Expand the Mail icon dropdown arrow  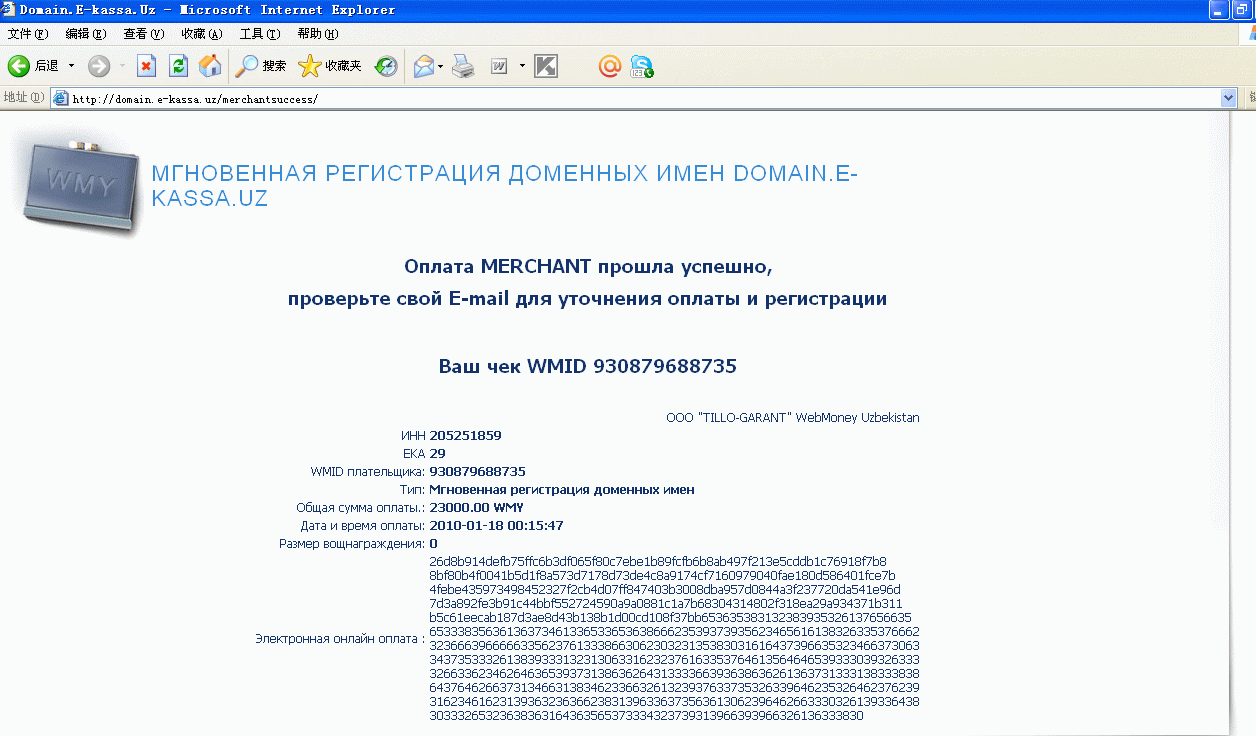pos(440,66)
